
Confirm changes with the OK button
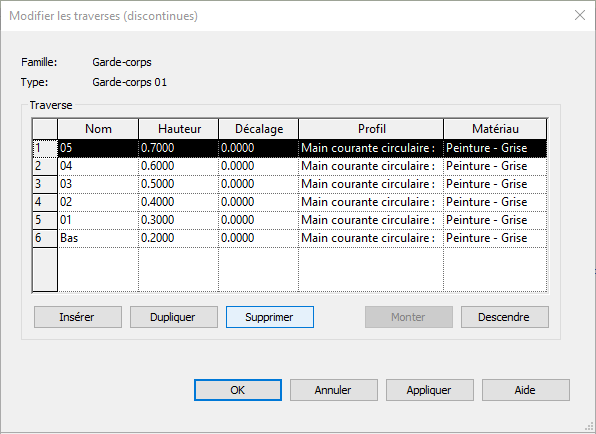pyautogui.click(x=238, y=390)
